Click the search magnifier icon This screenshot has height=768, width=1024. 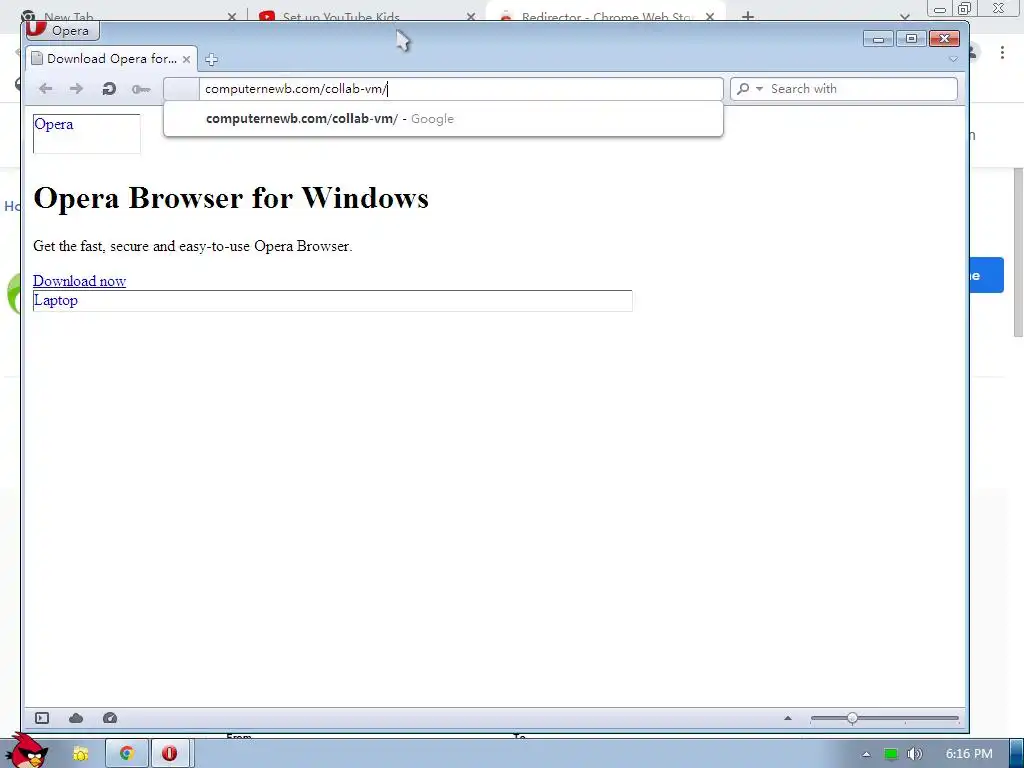pyautogui.click(x=743, y=89)
